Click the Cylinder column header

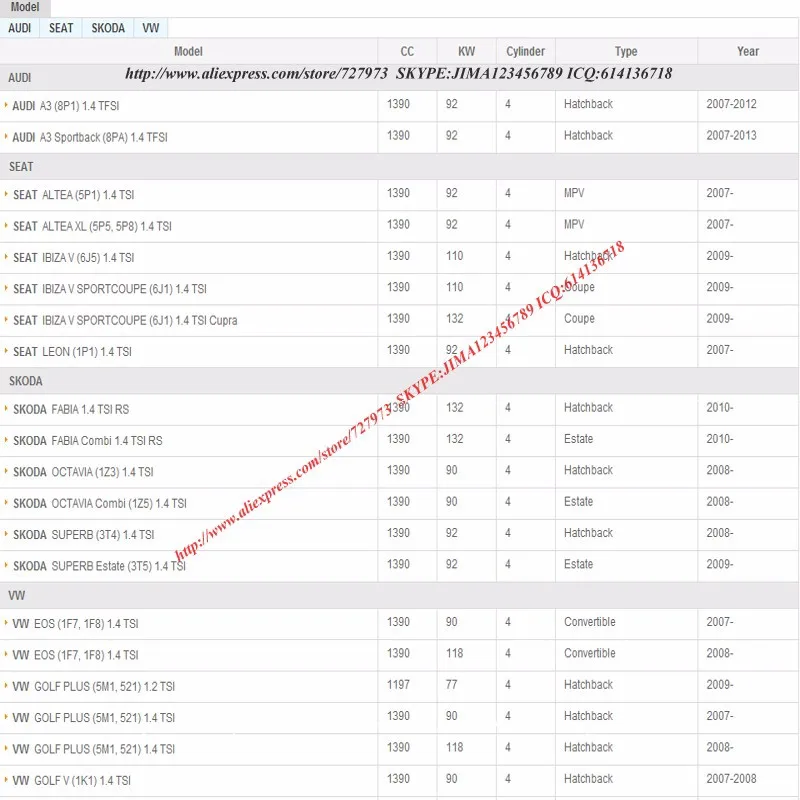tap(526, 52)
